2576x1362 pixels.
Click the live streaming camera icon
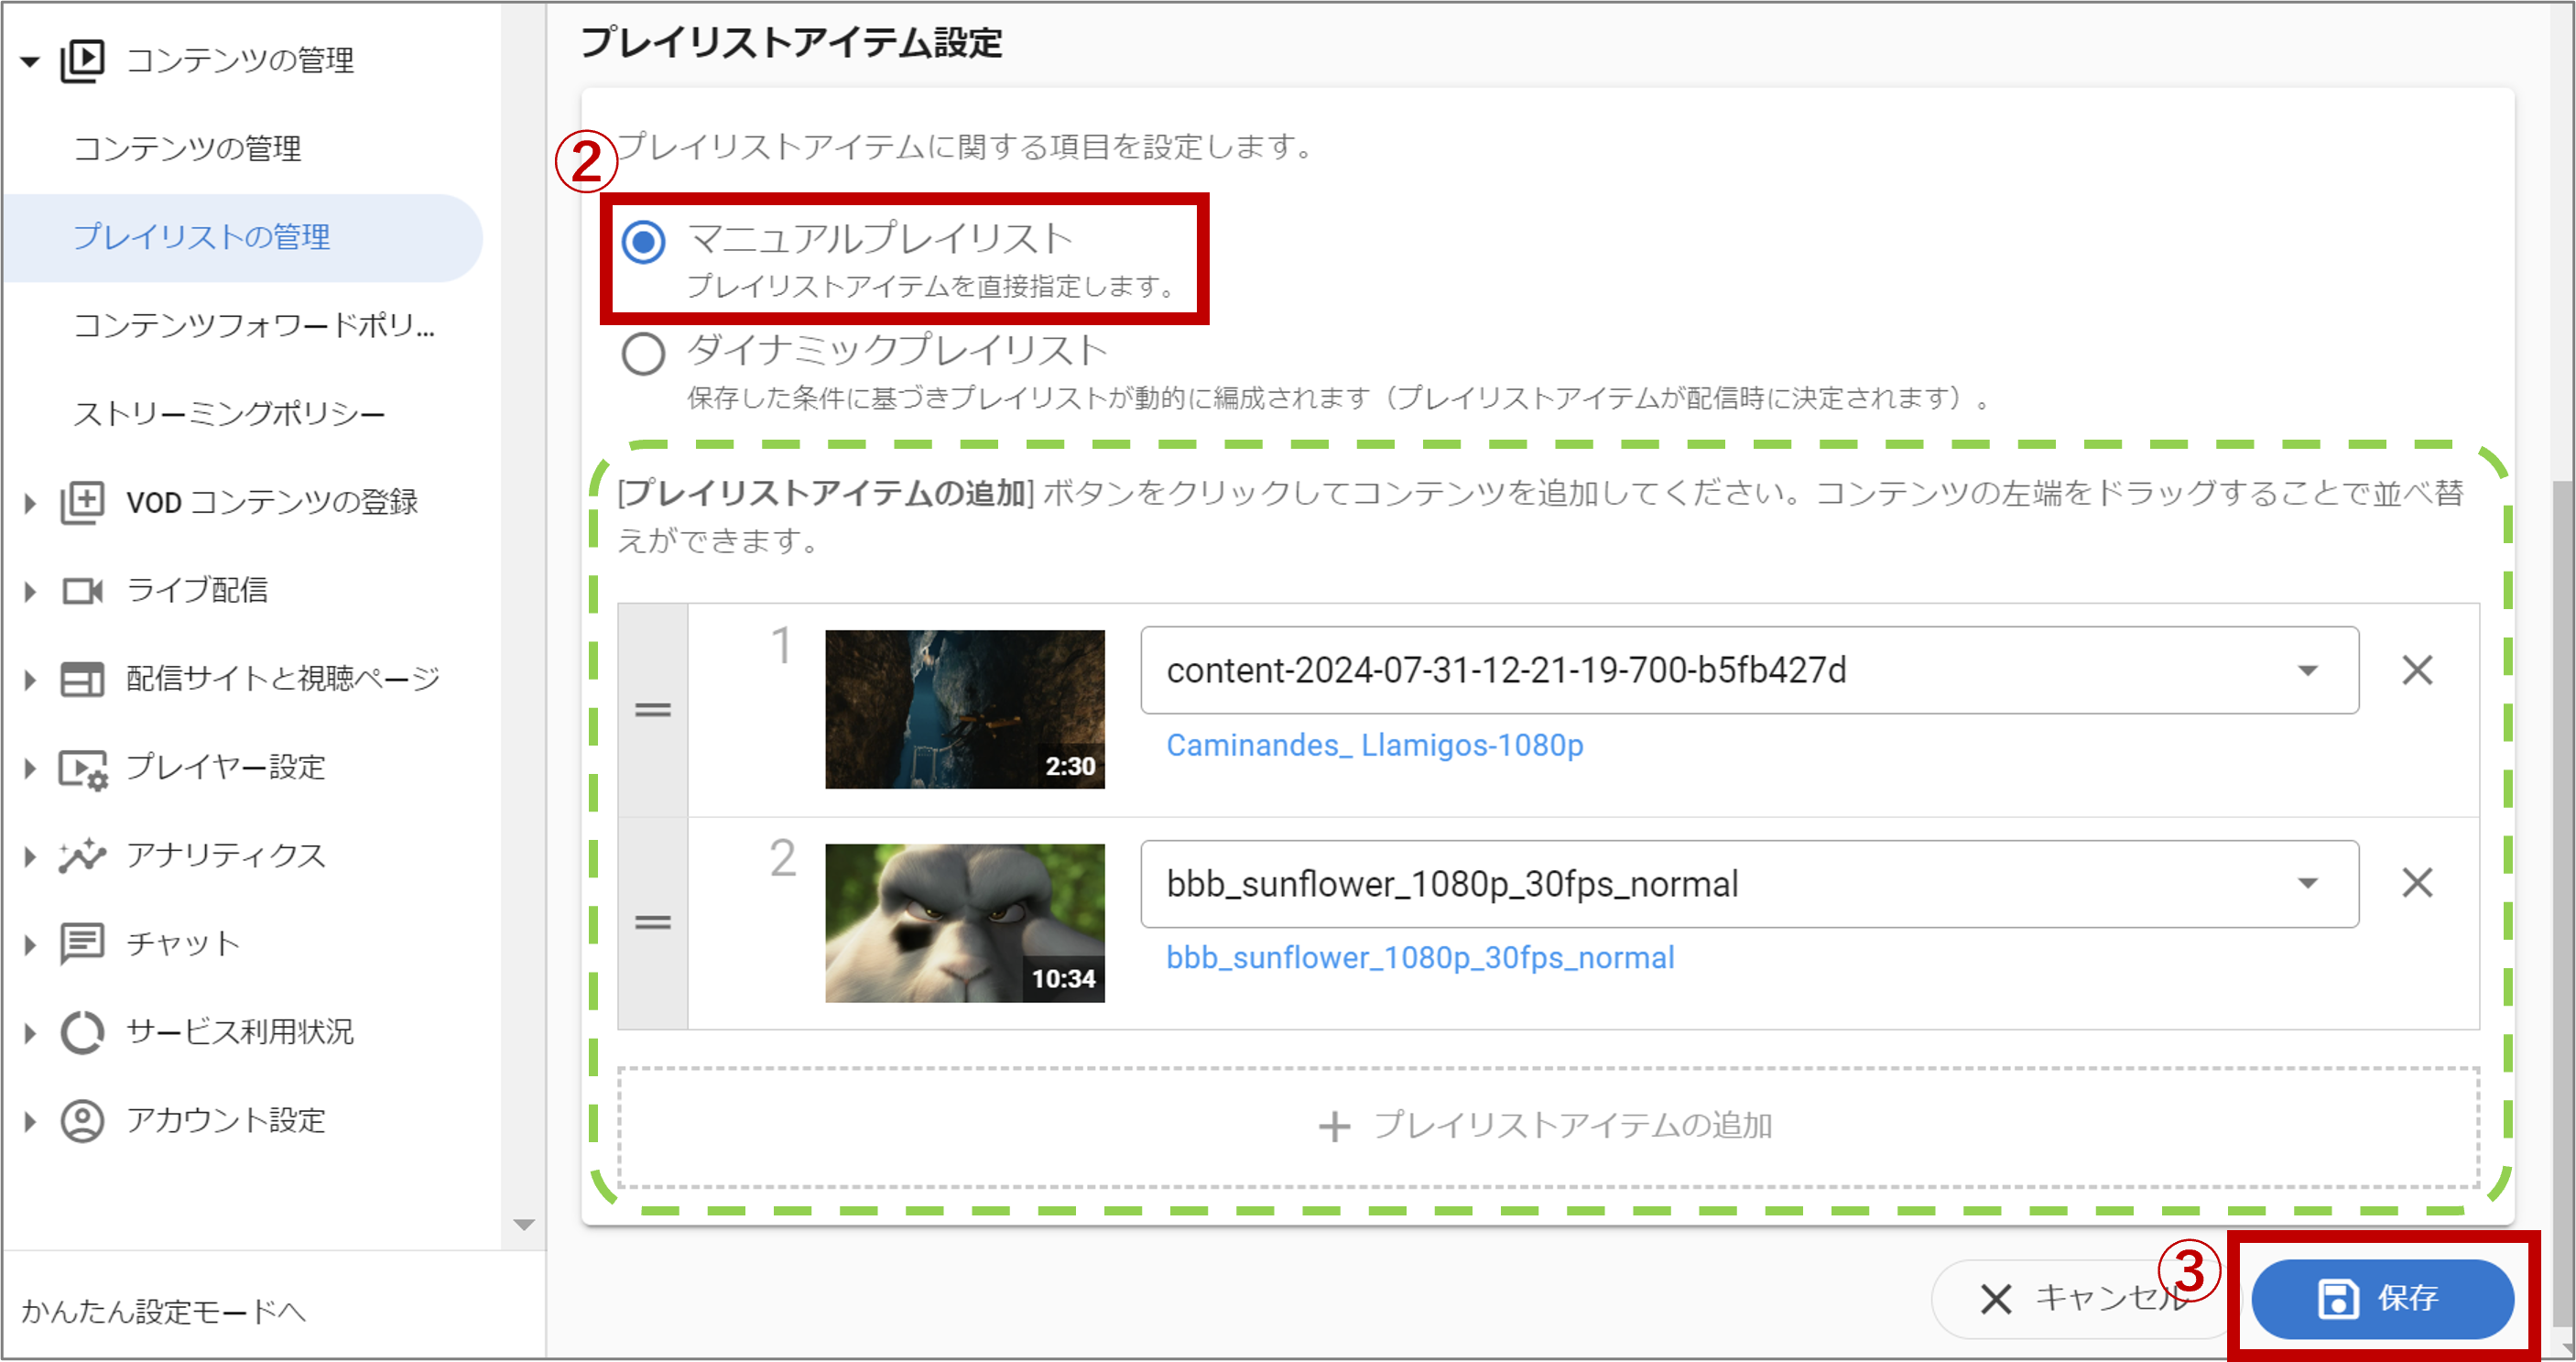click(82, 591)
